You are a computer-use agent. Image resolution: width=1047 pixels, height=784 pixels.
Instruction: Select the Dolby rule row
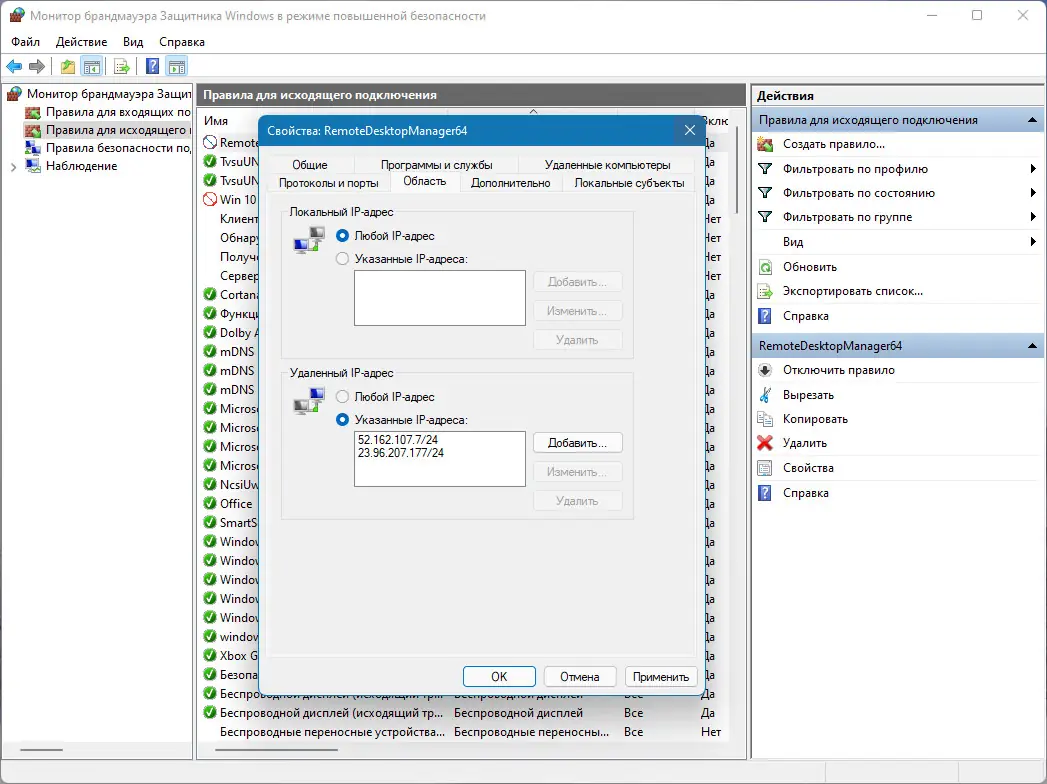[230, 333]
